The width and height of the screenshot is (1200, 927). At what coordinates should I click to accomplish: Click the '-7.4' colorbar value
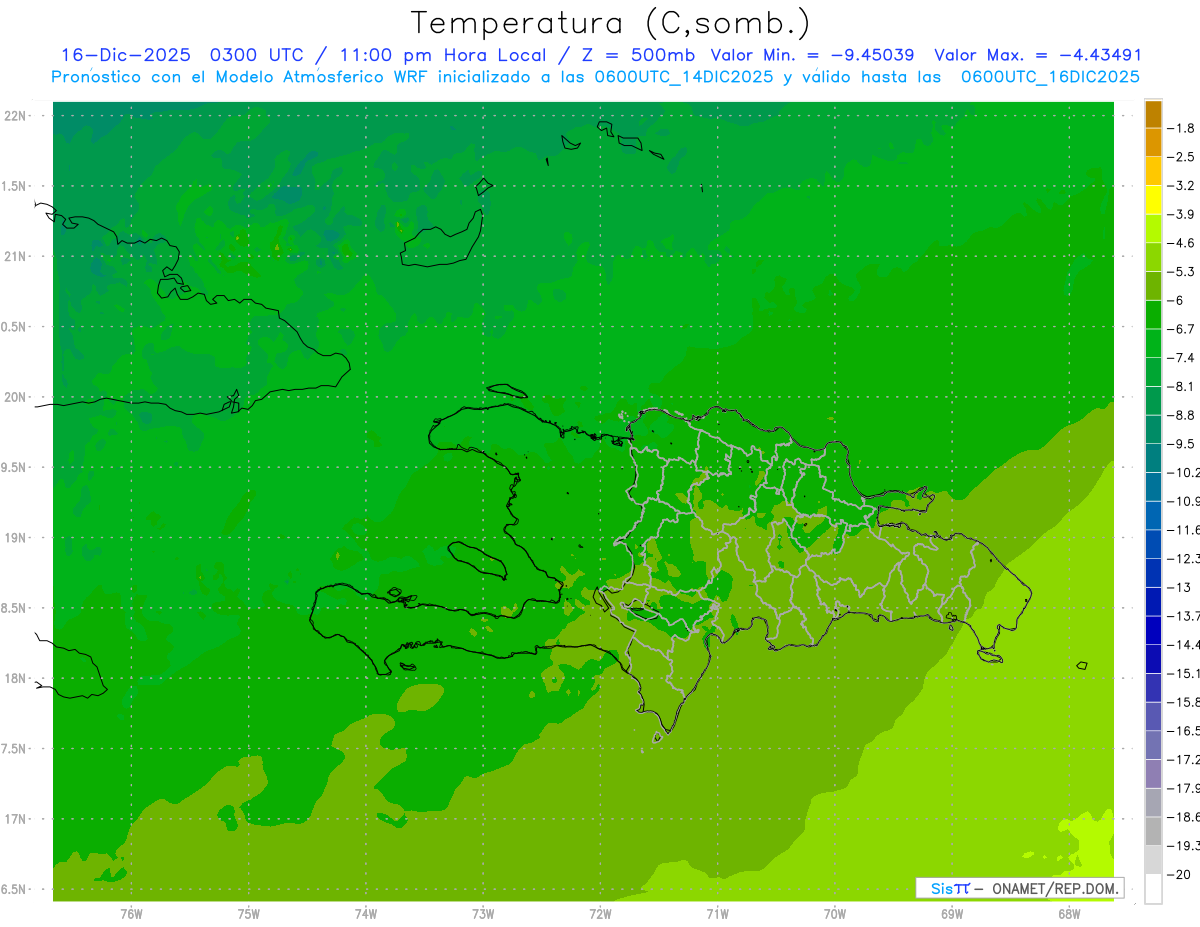point(1182,358)
